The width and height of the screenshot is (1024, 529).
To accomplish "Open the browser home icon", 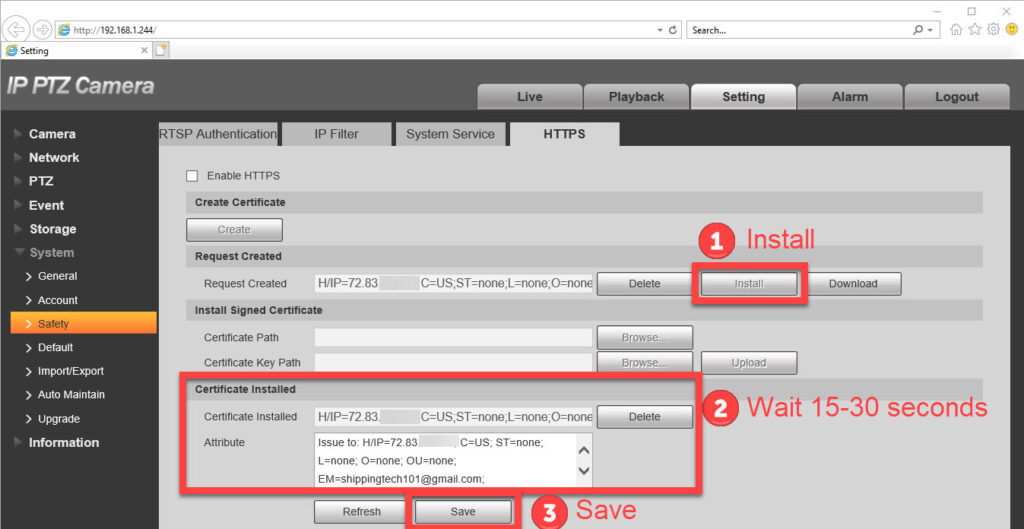I will coord(957,30).
